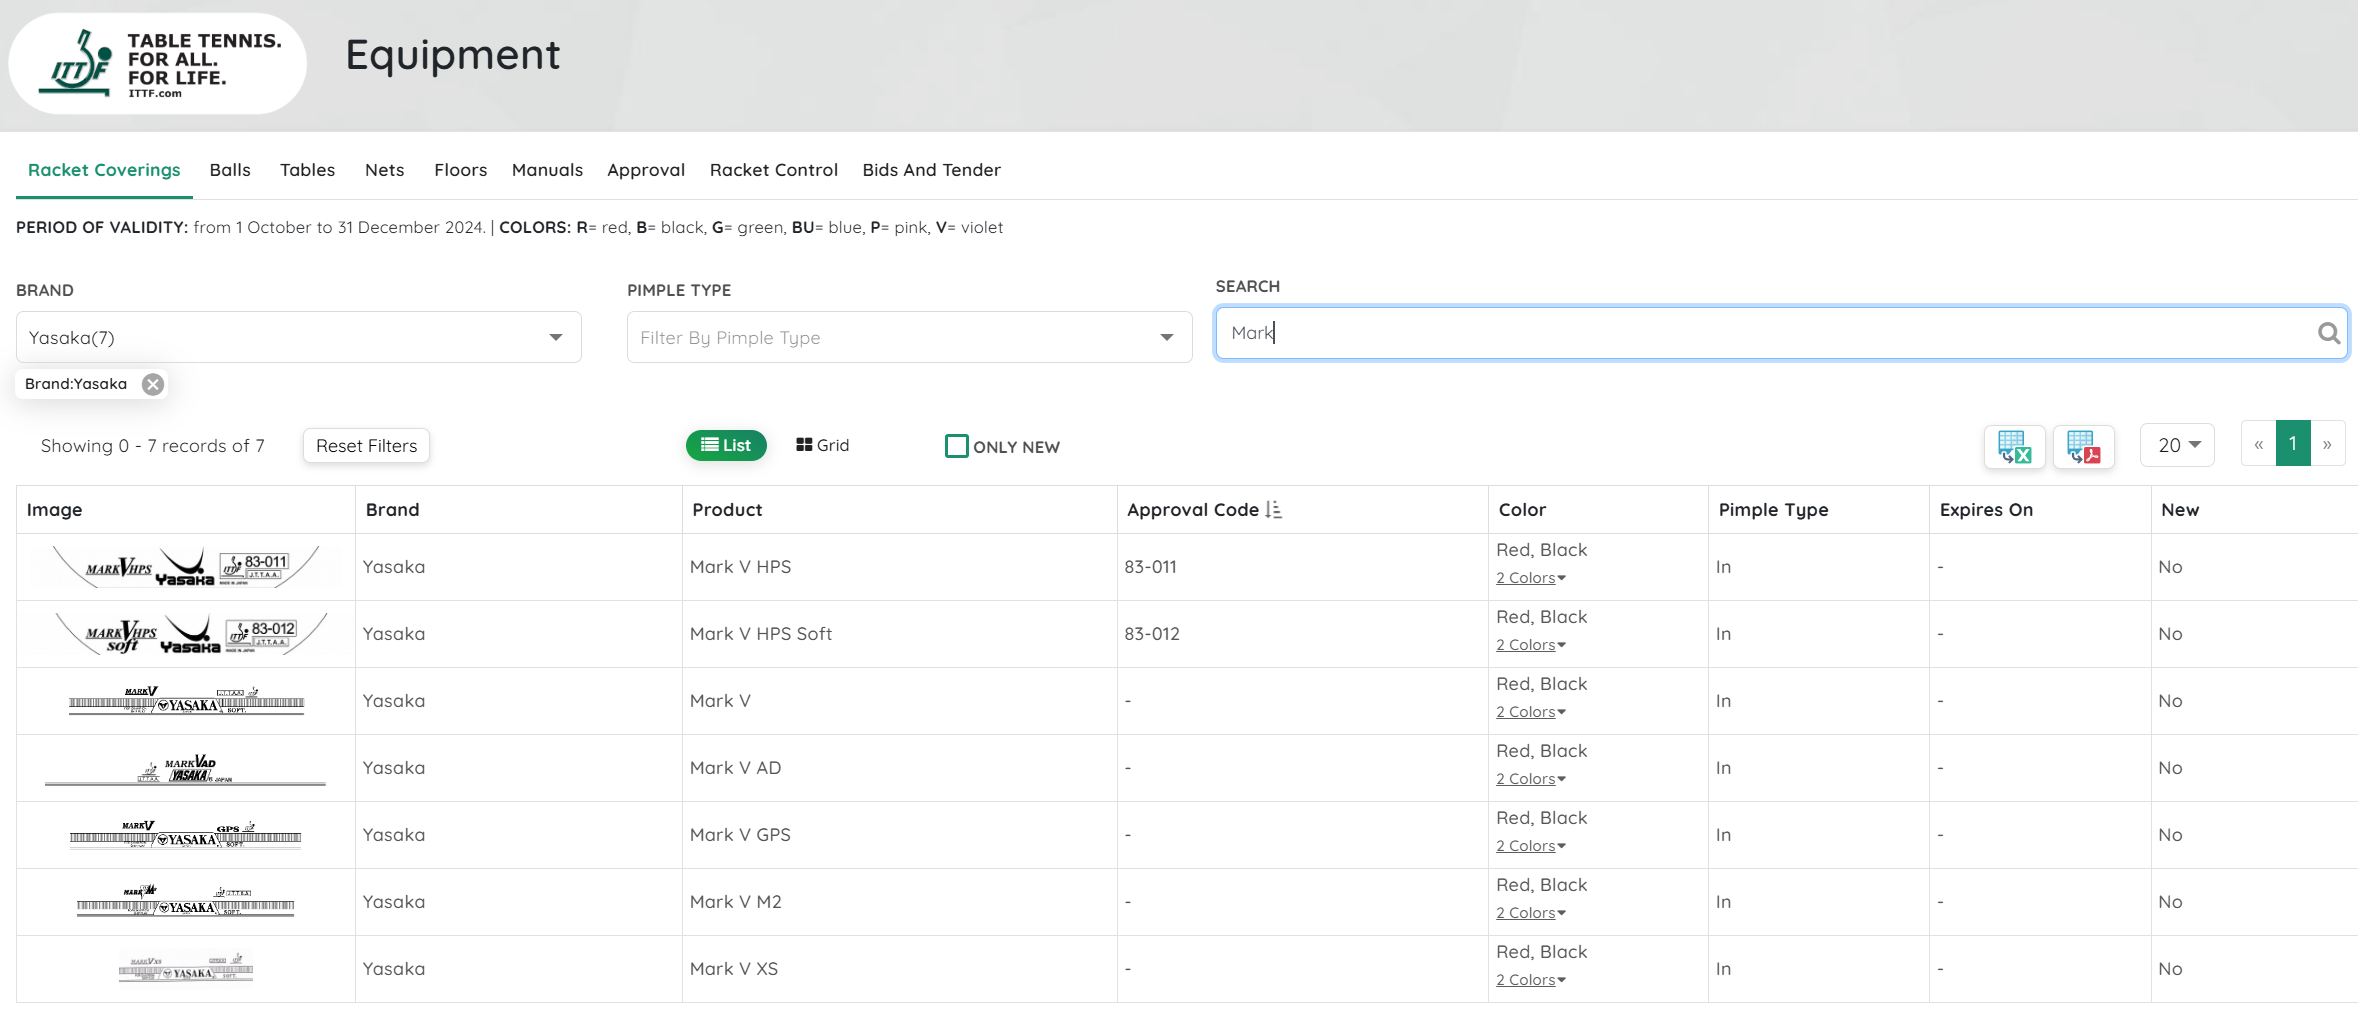
Task: Export the table to PDF
Action: click(2083, 446)
